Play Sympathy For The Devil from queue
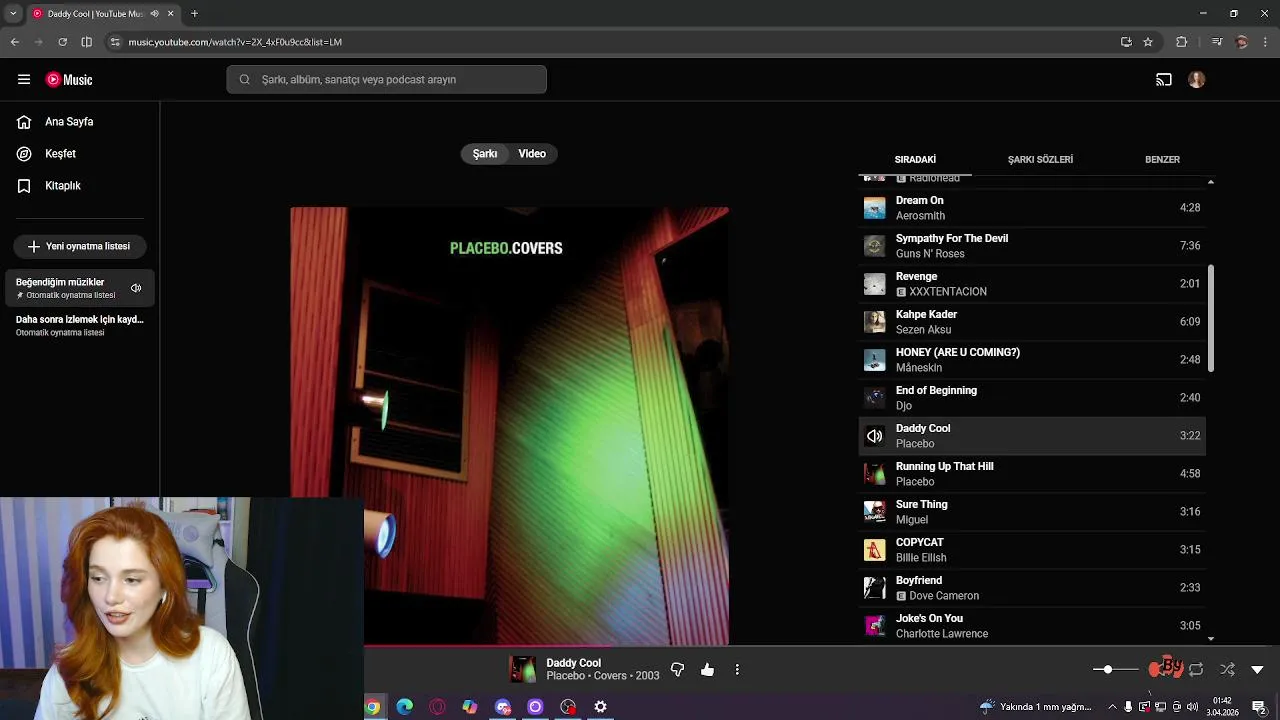This screenshot has width=1280, height=720. point(1032,246)
